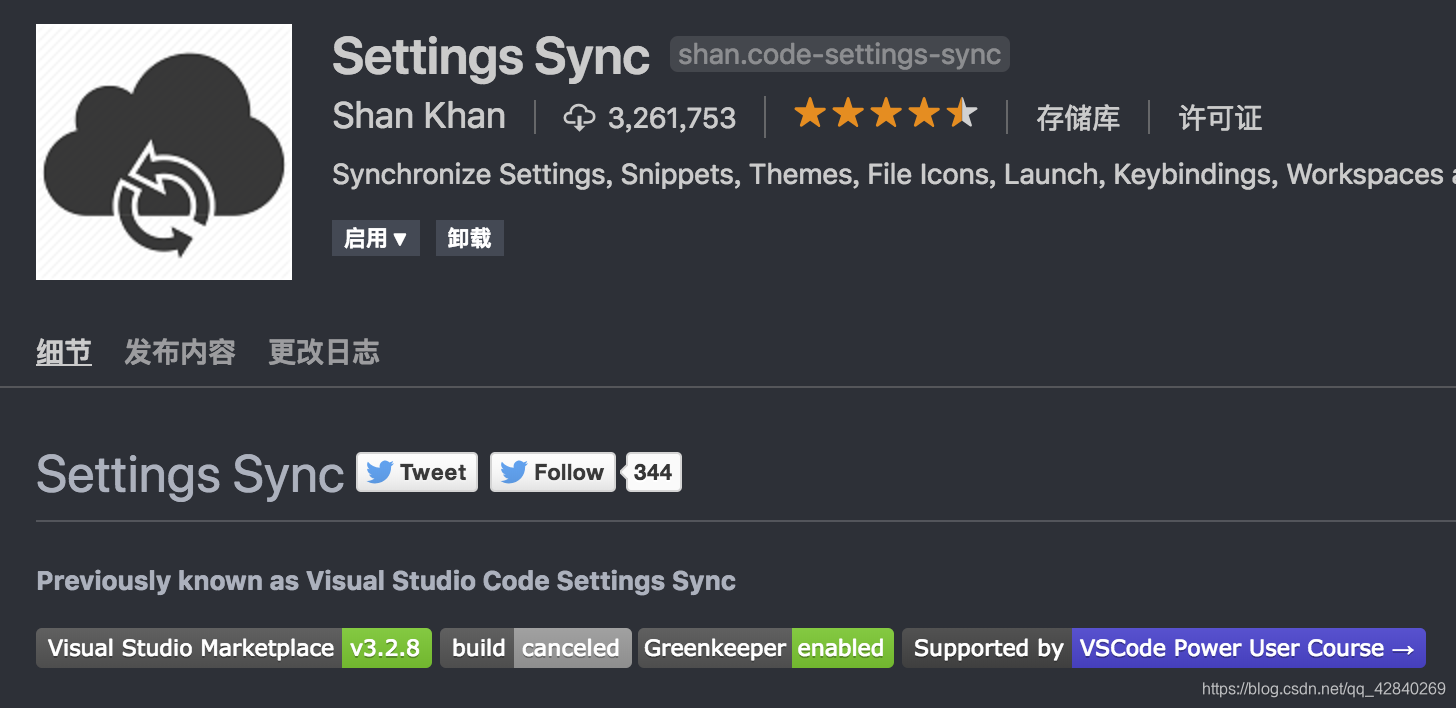Click the shan.code-settings-sync identifier label
The height and width of the screenshot is (708, 1456).
click(840, 54)
